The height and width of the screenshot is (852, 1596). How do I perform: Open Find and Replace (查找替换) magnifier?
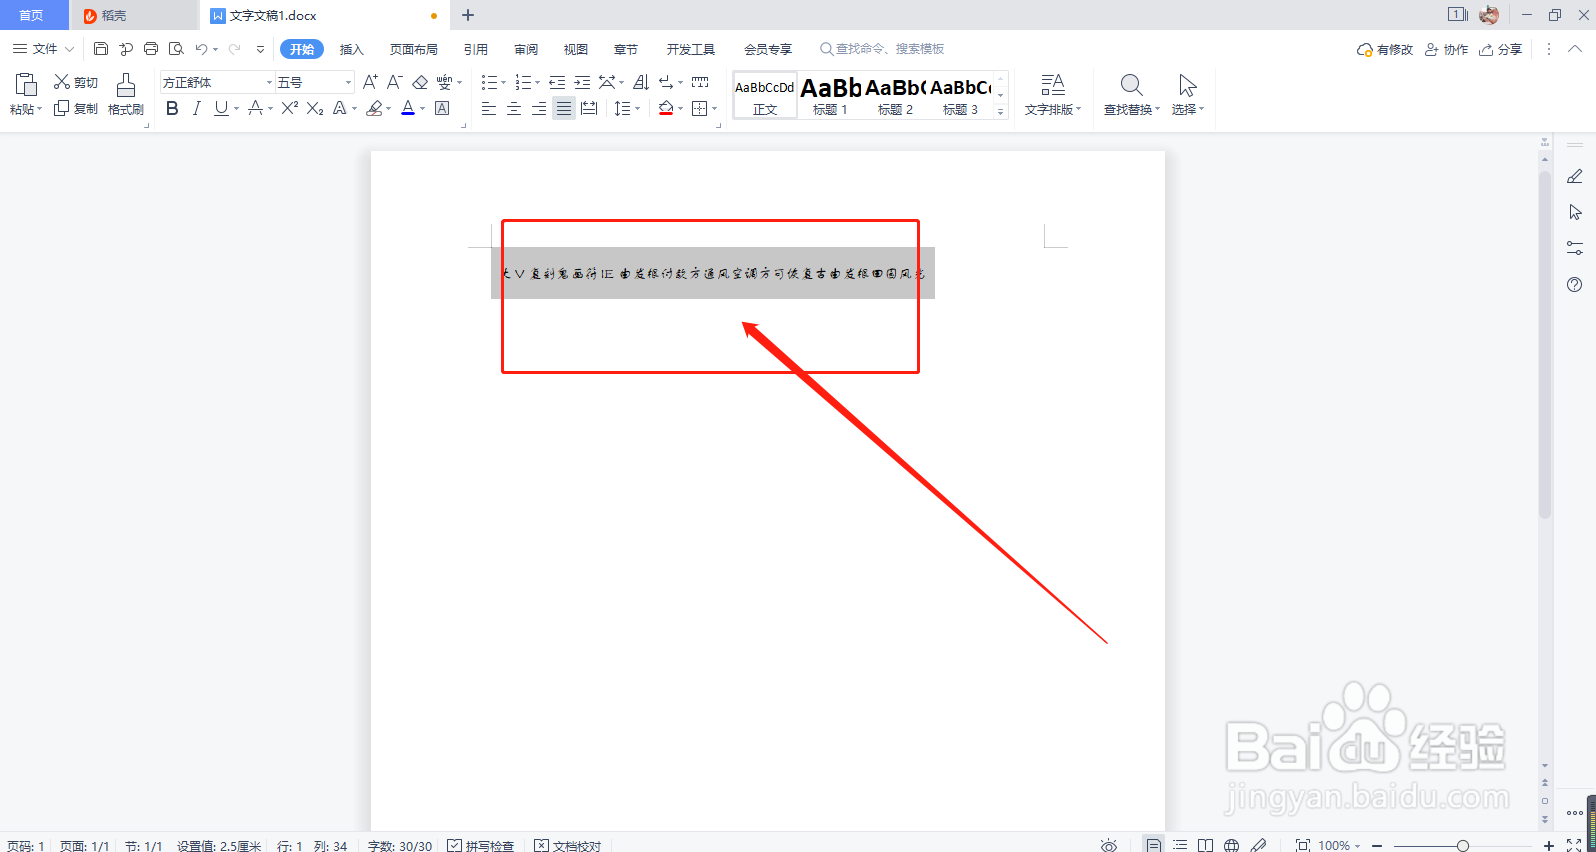(1132, 95)
